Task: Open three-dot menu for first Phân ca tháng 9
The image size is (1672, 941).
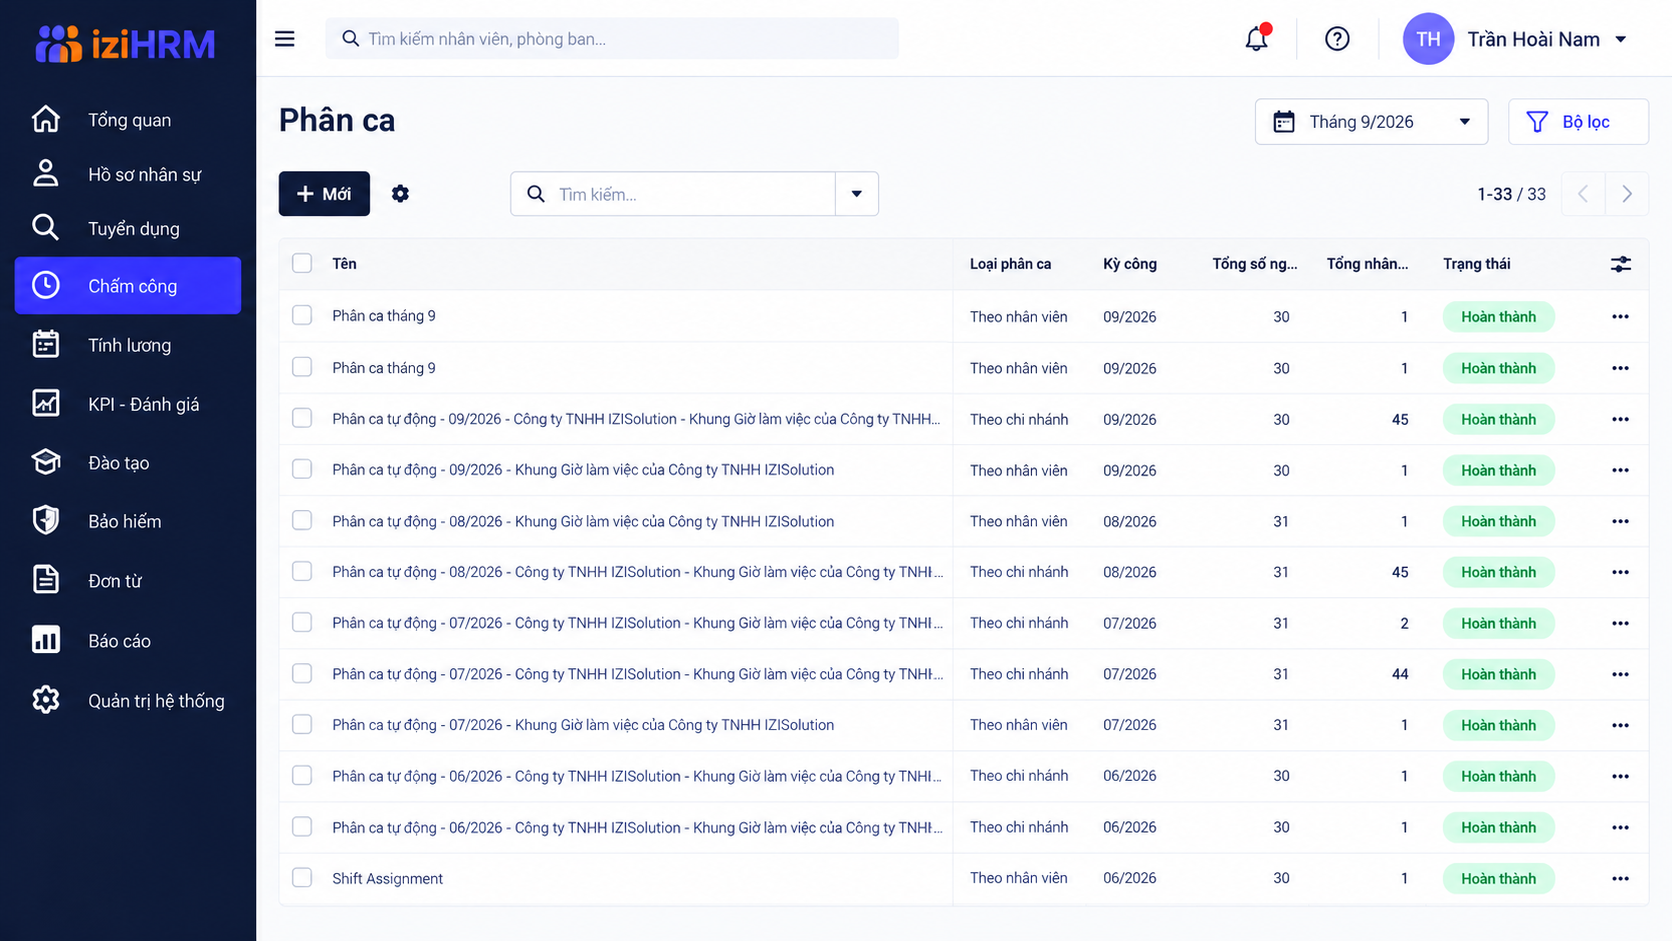Action: (1620, 316)
